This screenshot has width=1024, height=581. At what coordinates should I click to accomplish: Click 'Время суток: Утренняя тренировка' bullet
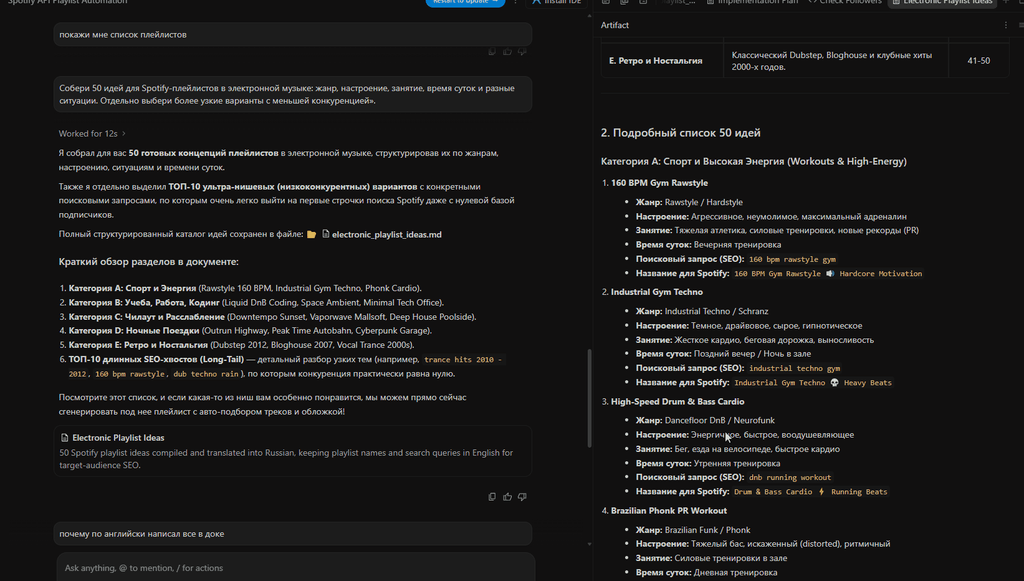click(x=708, y=463)
